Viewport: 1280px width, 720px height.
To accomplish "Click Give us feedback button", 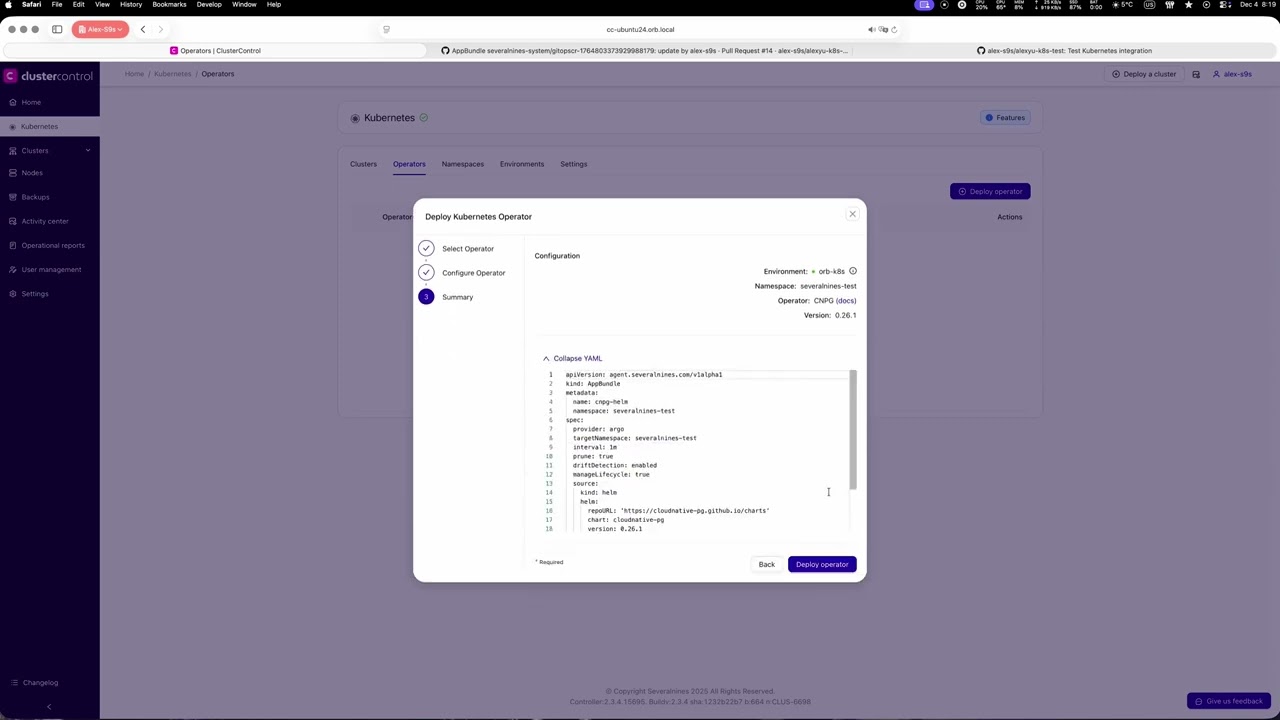I will (x=1229, y=701).
